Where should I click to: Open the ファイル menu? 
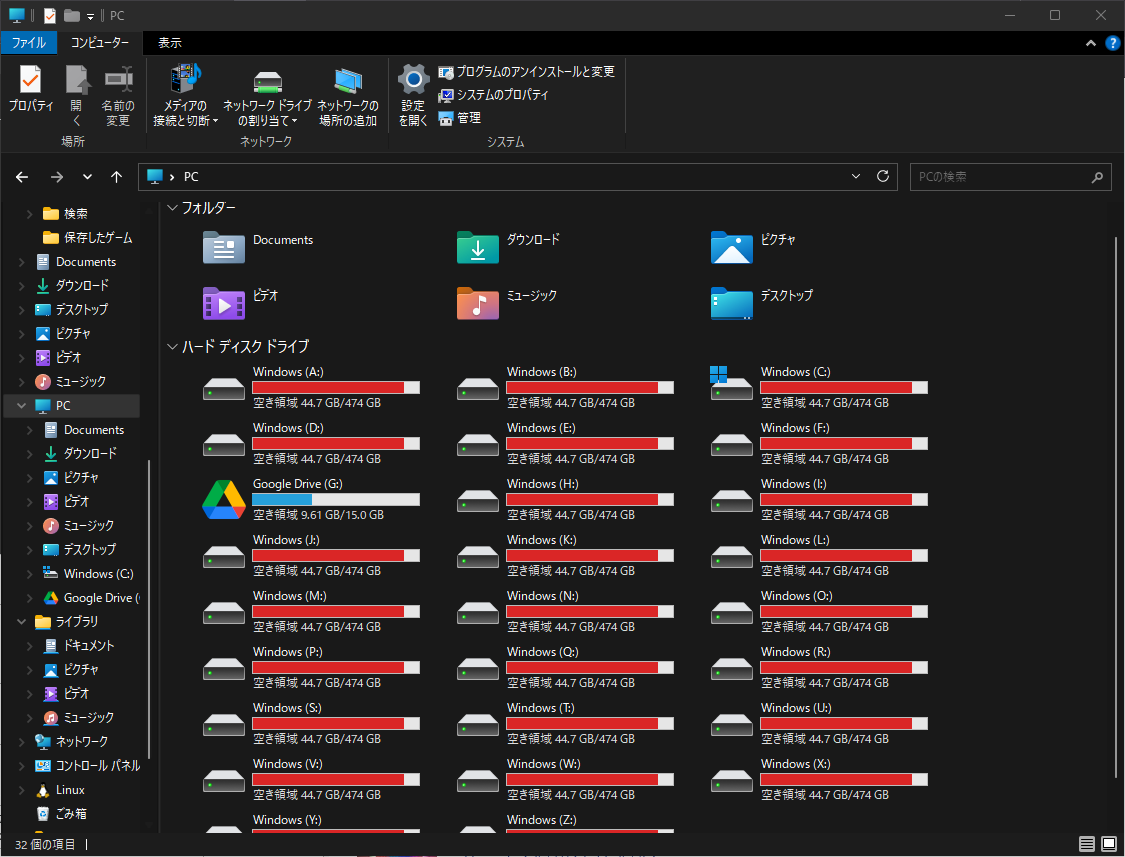pos(29,42)
